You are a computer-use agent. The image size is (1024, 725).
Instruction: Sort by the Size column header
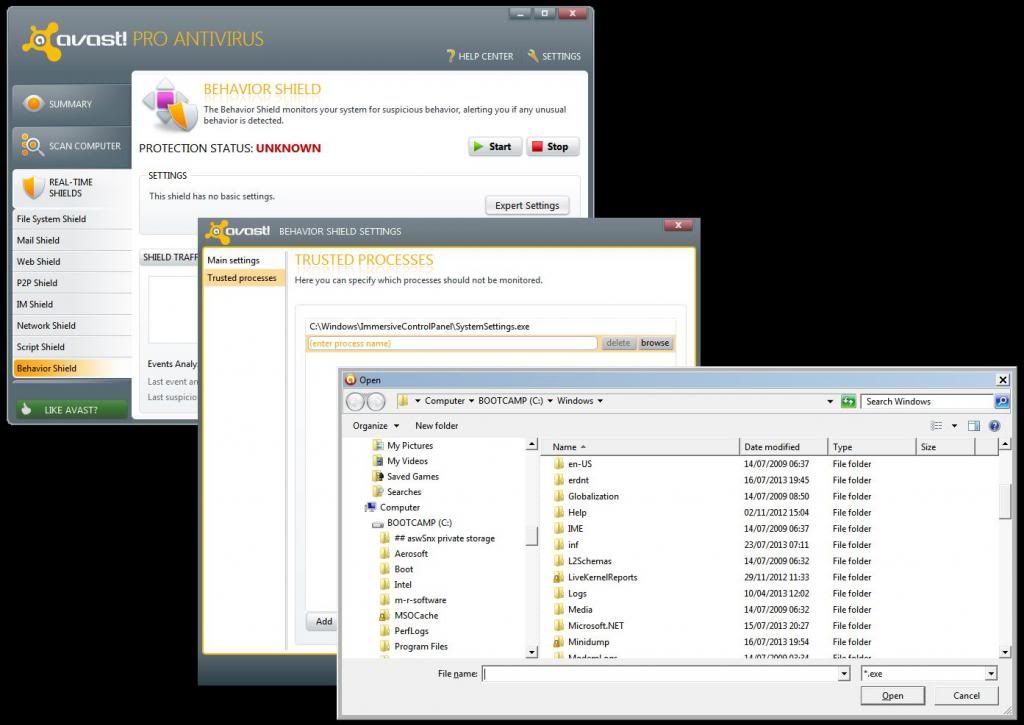[946, 447]
